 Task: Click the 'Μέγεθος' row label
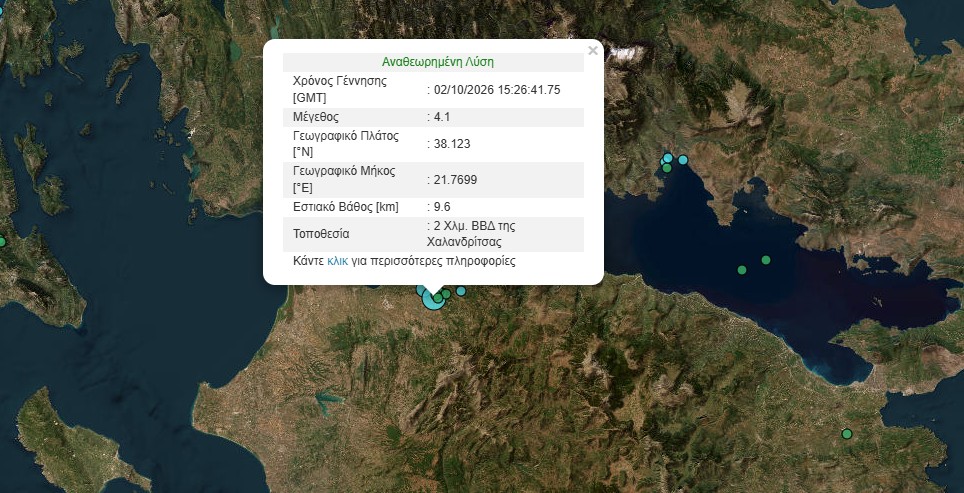click(x=316, y=117)
